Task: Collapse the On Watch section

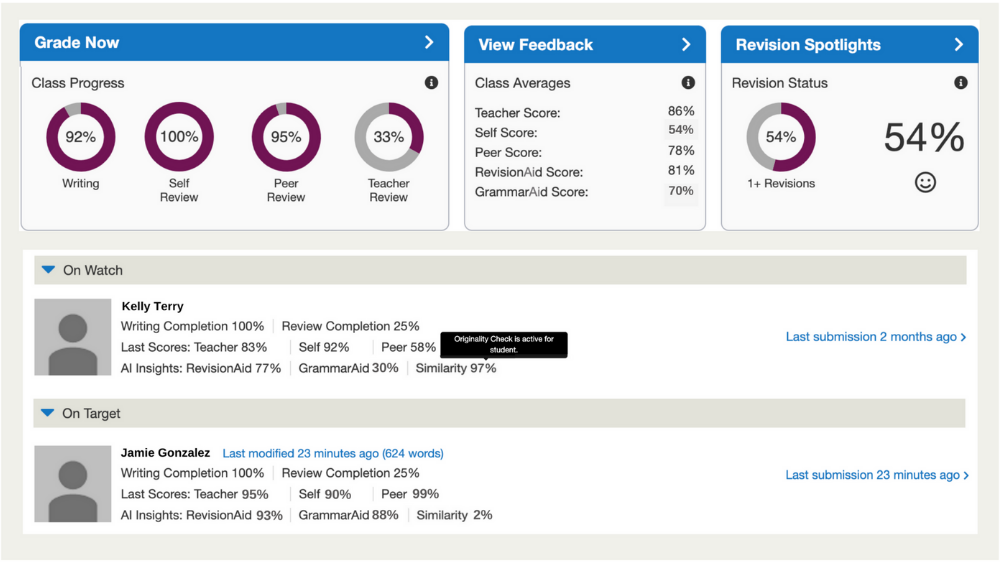Action: 48,270
